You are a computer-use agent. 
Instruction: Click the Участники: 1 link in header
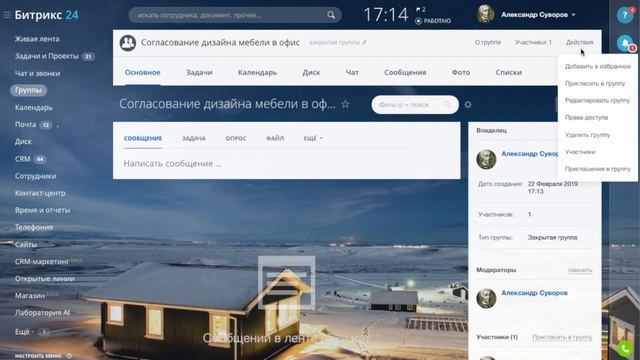[533, 42]
